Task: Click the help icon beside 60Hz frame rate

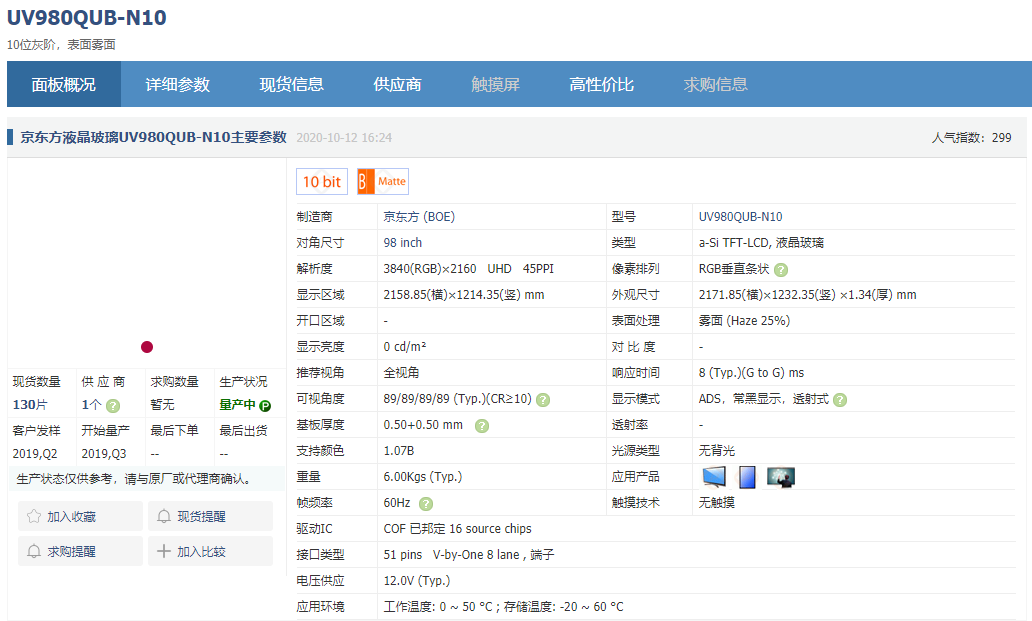Action: point(426,504)
